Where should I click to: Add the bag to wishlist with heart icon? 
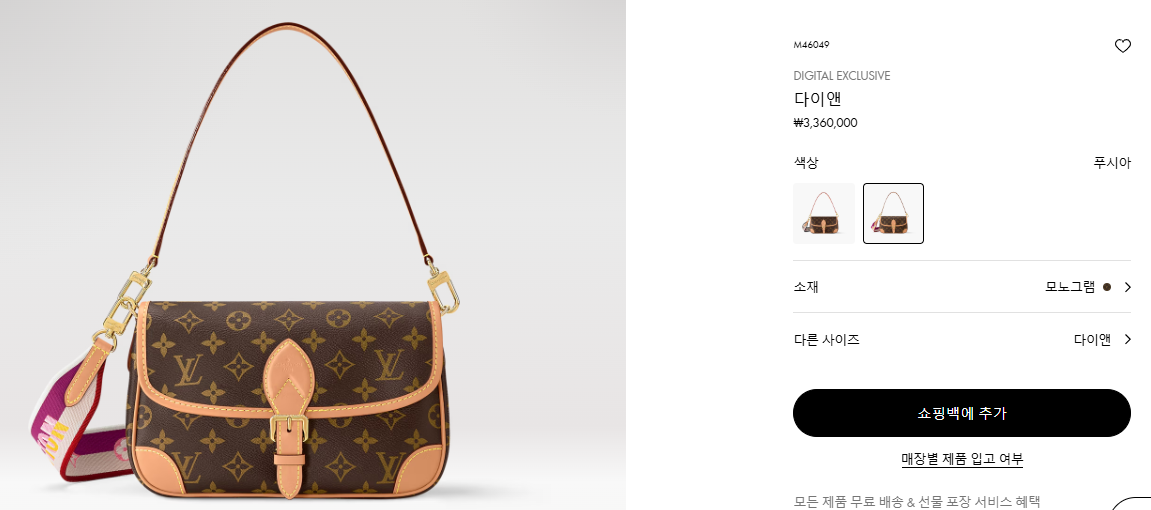(x=1122, y=46)
